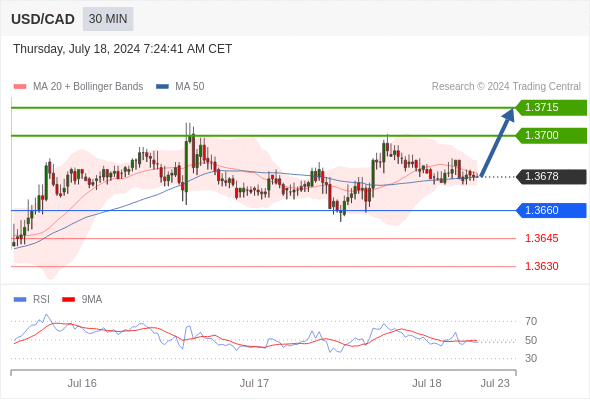Click the 1.3660 pivot price tag
Image resolution: width=590 pixels, height=400 pixels.
pyautogui.click(x=551, y=210)
